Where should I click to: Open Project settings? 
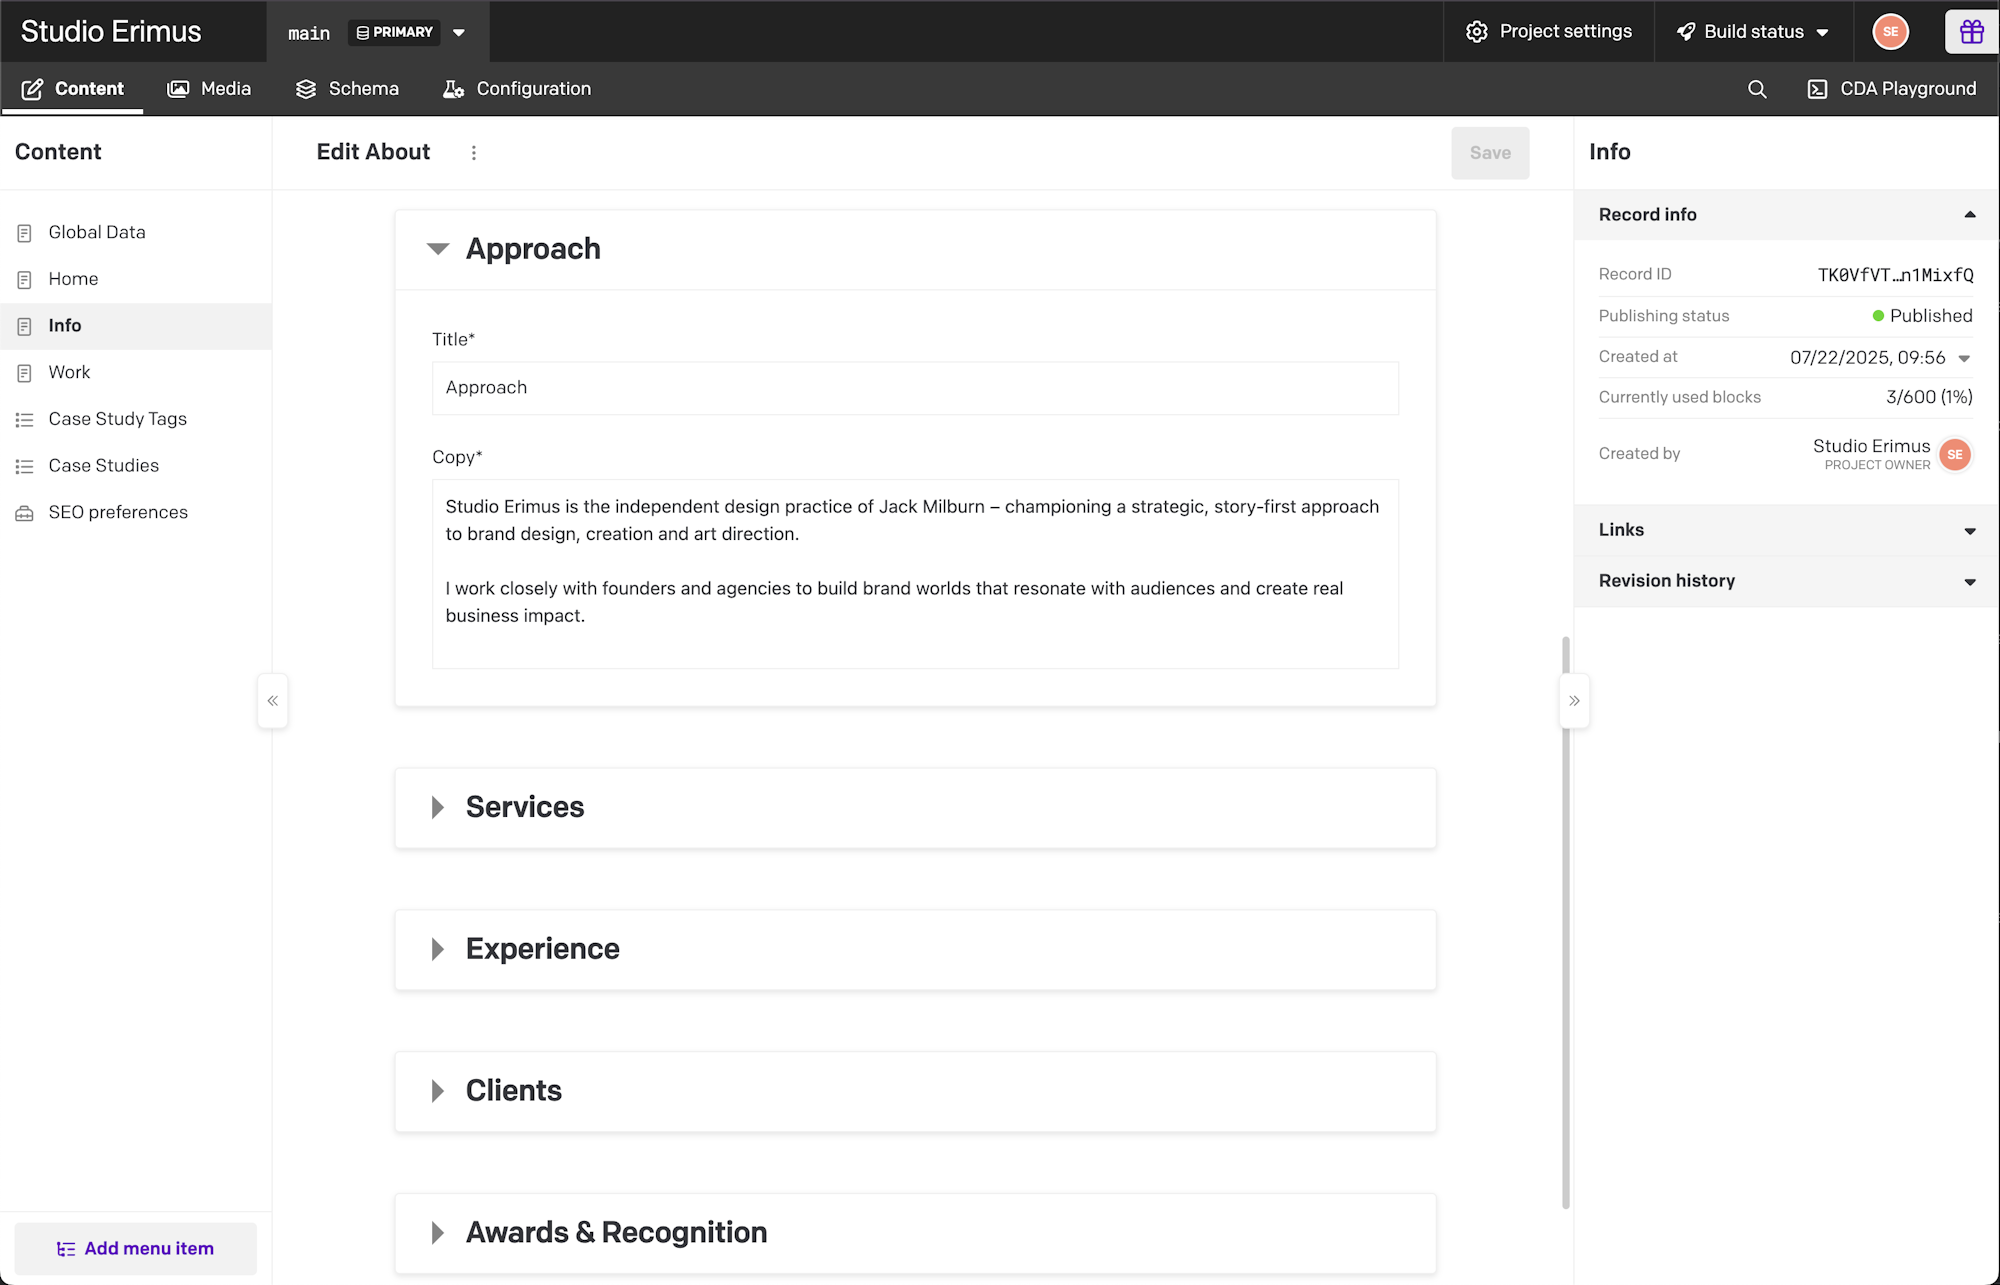tap(1549, 32)
